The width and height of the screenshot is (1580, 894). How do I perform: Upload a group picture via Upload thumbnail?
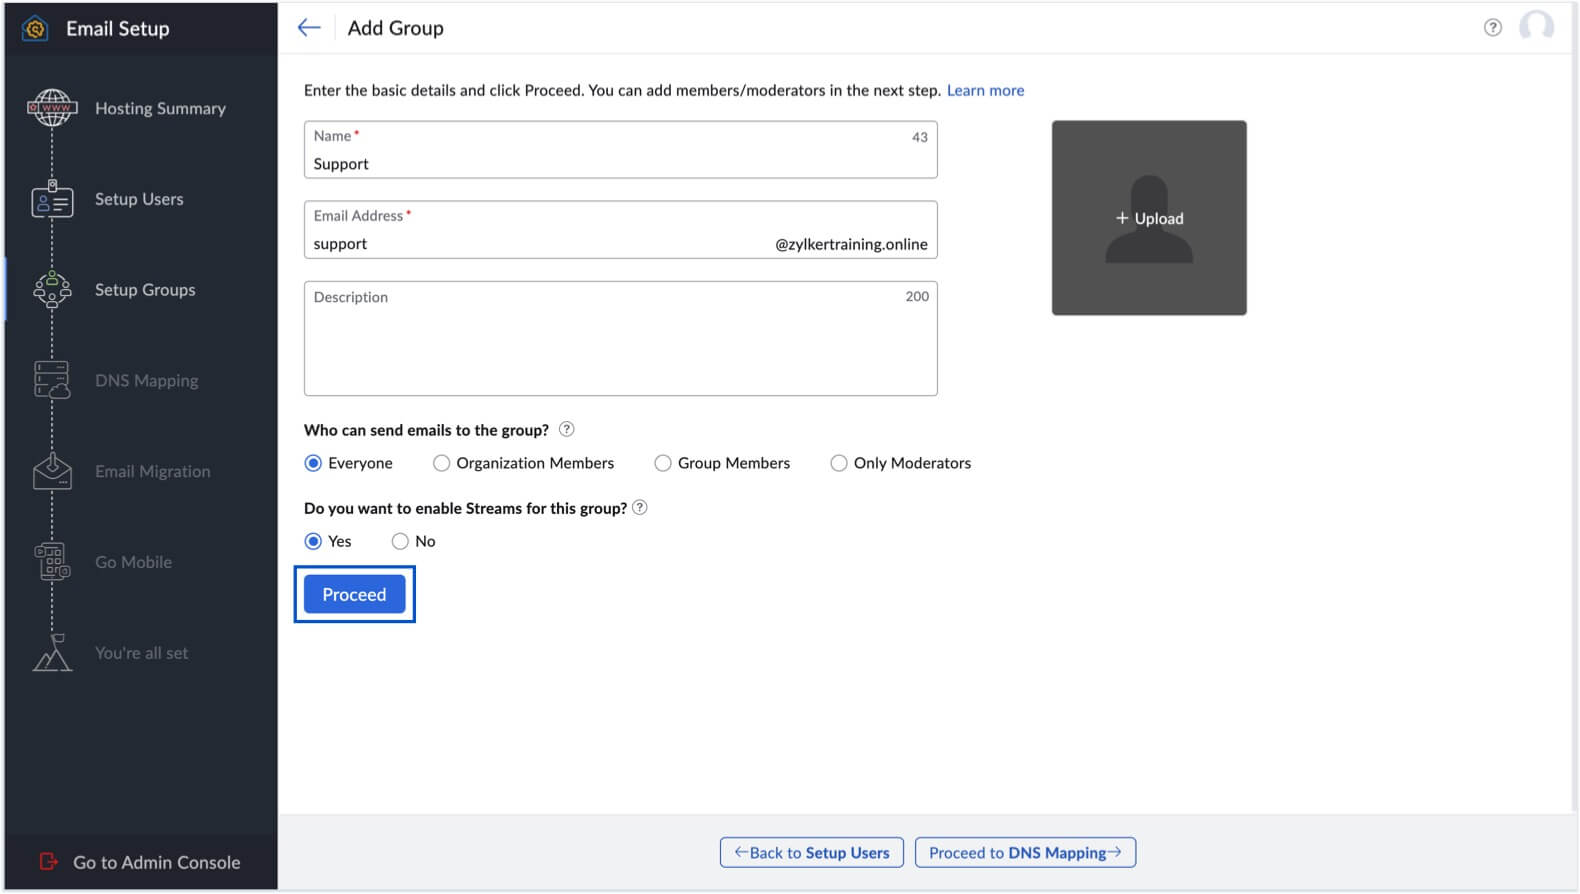click(x=1149, y=218)
